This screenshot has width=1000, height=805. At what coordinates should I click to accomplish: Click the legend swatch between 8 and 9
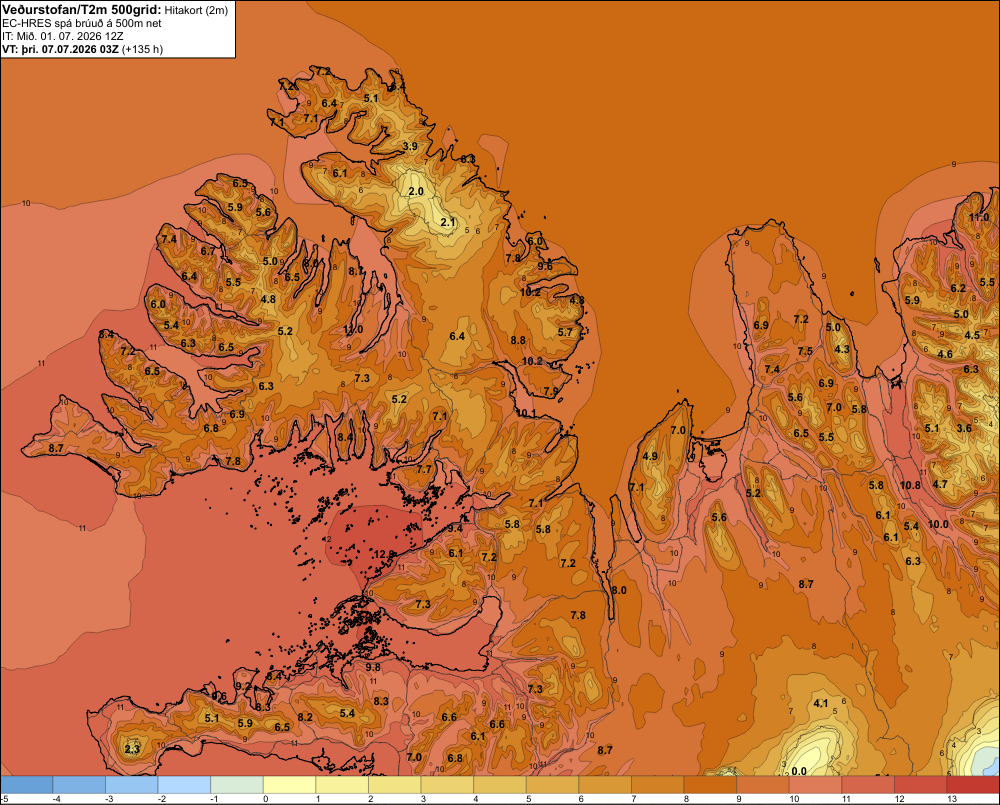[710, 784]
